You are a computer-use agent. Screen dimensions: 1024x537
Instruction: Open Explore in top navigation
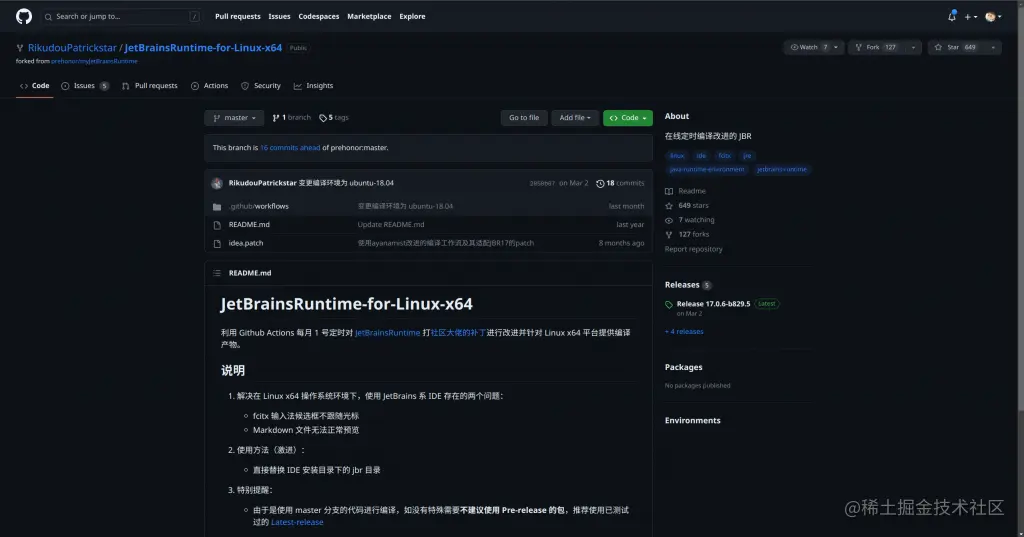pyautogui.click(x=412, y=16)
